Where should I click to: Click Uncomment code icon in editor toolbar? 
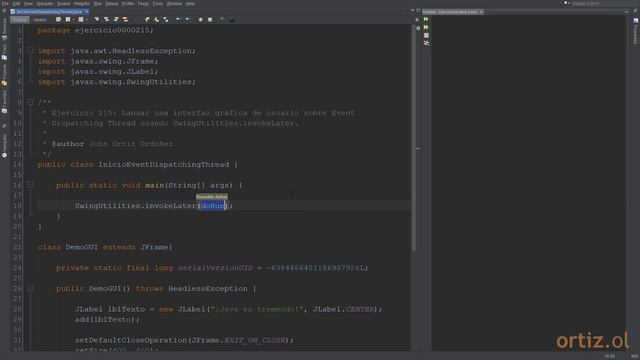(x=231, y=19)
